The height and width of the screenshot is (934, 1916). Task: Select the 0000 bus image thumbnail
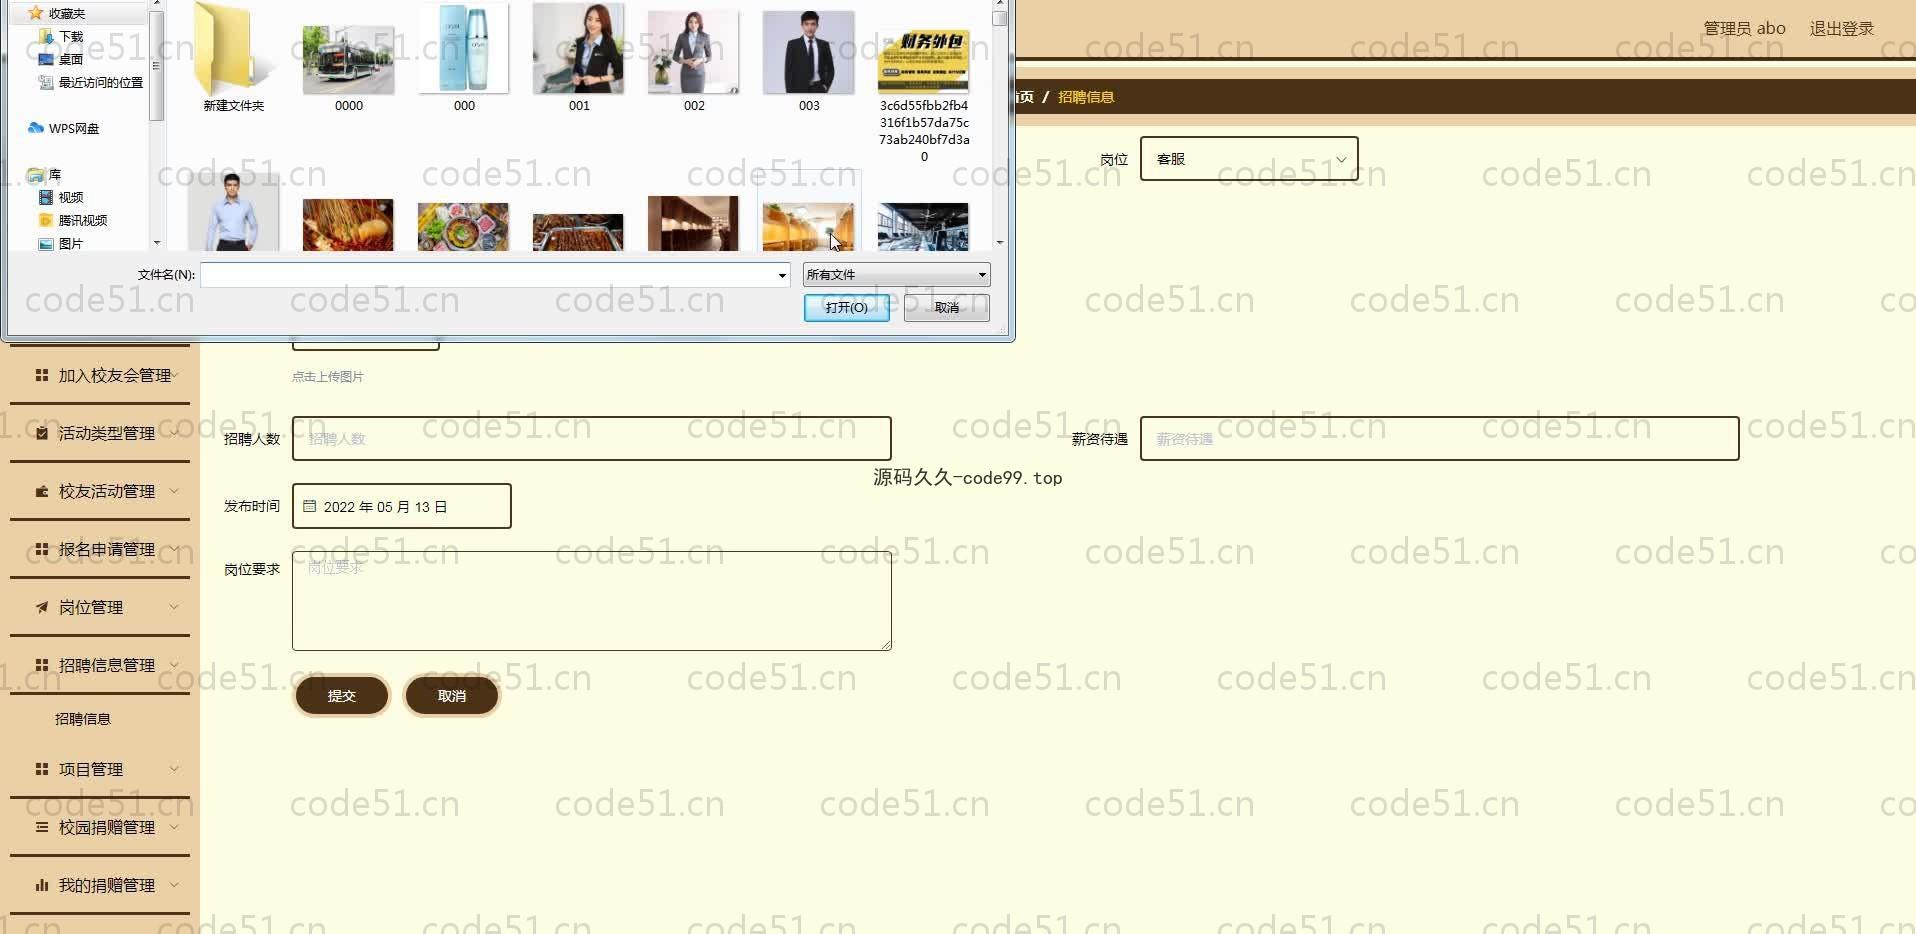pyautogui.click(x=349, y=60)
